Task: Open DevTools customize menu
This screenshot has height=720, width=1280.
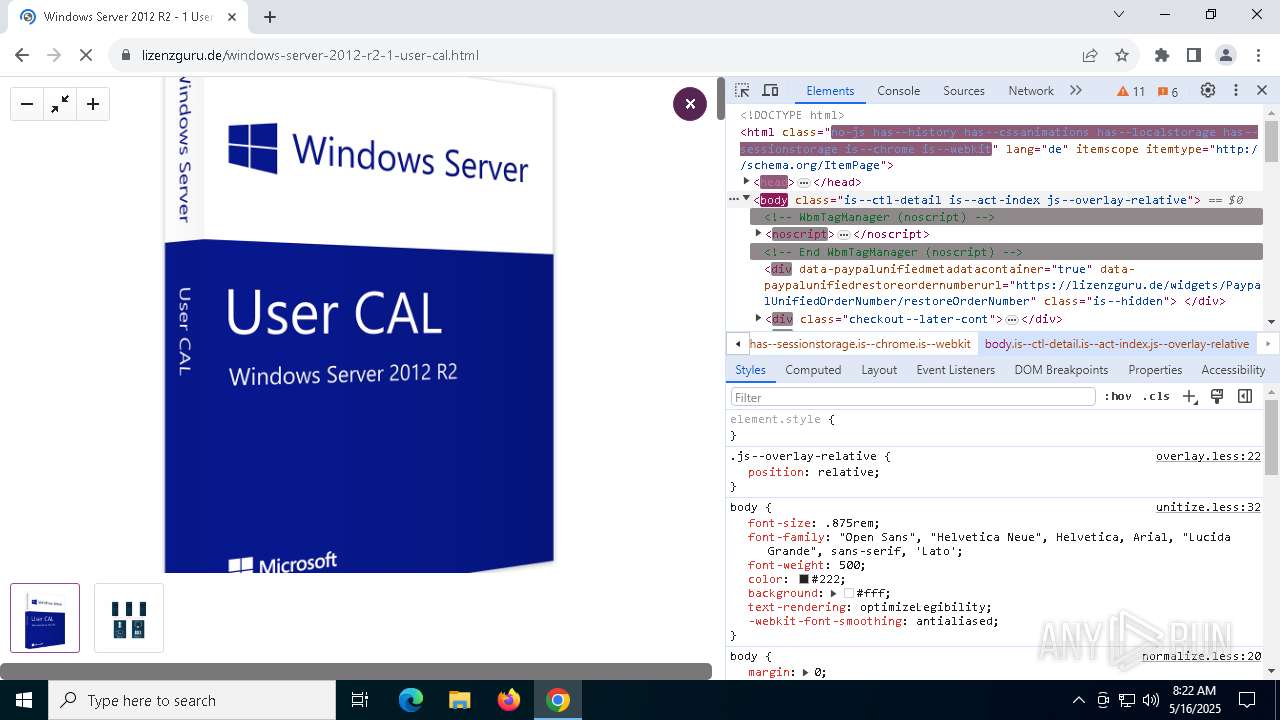Action: point(1236,90)
